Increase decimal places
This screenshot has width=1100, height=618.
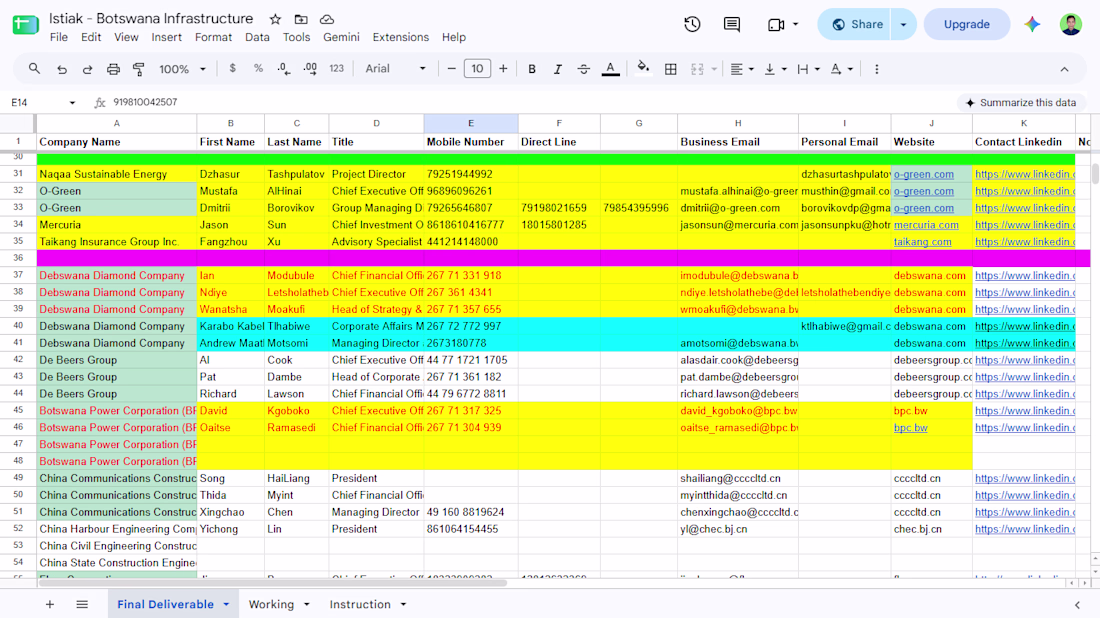[310, 69]
